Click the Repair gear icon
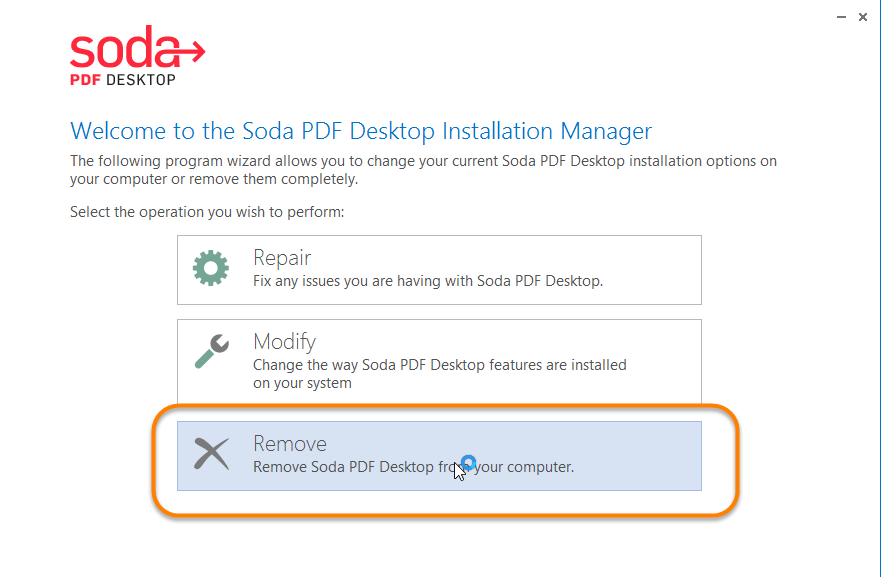Viewport: 881px width, 577px height. [210, 268]
